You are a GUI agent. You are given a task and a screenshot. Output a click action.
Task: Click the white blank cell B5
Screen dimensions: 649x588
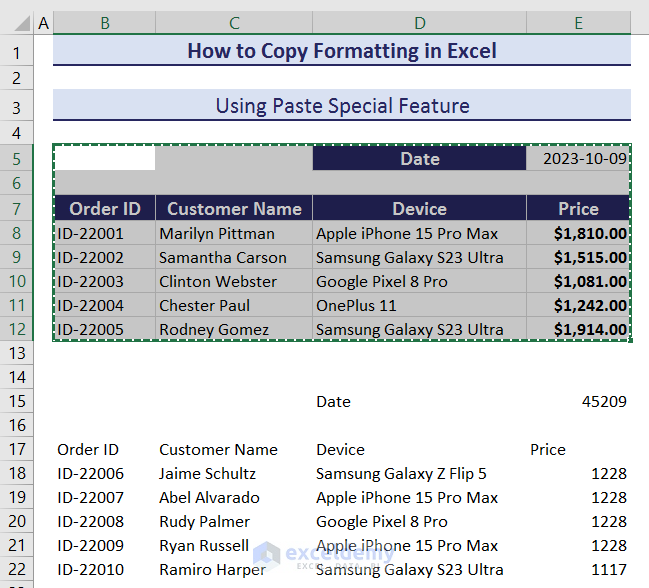(x=105, y=159)
